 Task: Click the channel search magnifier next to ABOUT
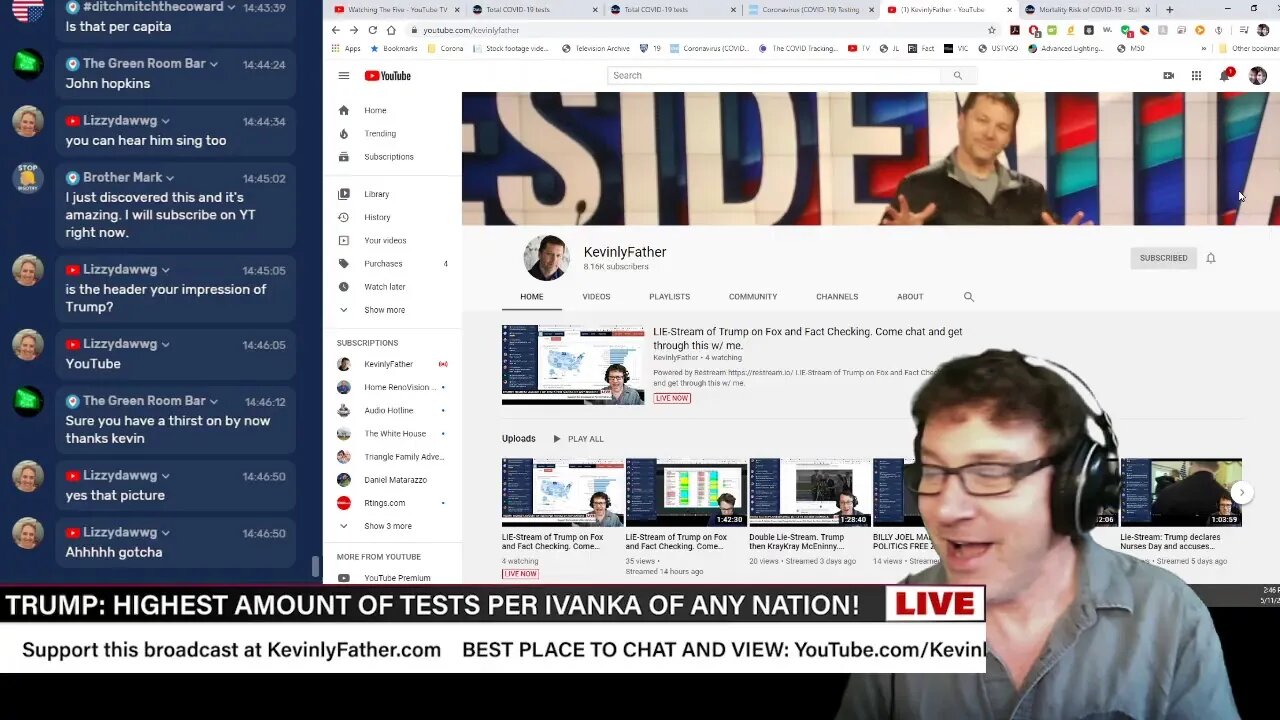968,297
